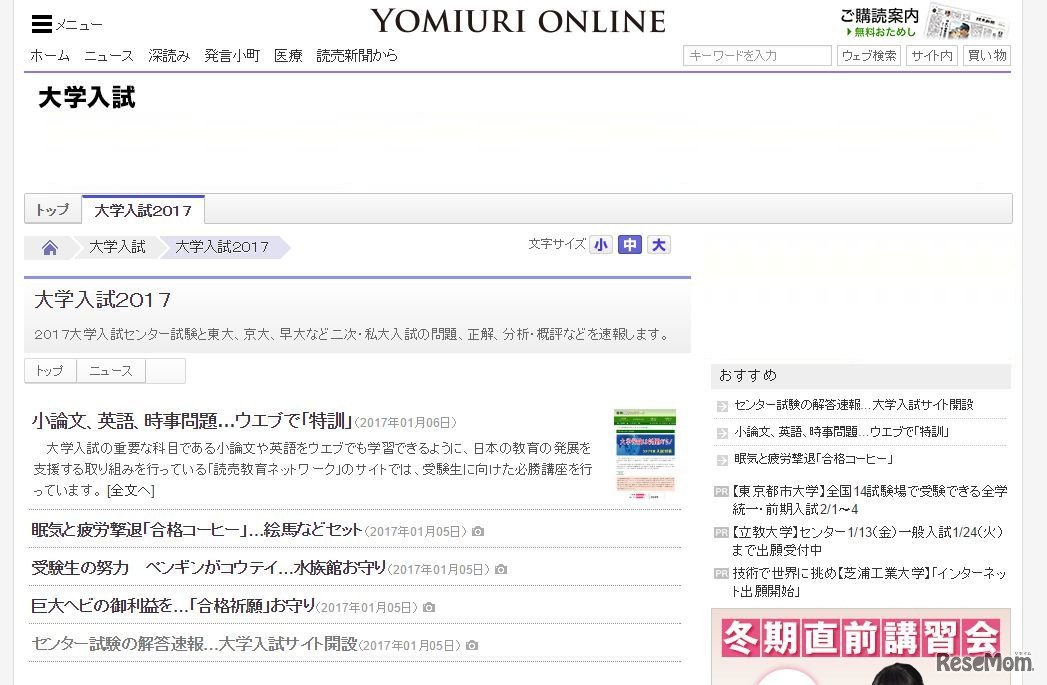Open article センター試験の解答速報…大学入試サイト開設 in list
The width and height of the screenshot is (1047, 685).
pos(194,644)
